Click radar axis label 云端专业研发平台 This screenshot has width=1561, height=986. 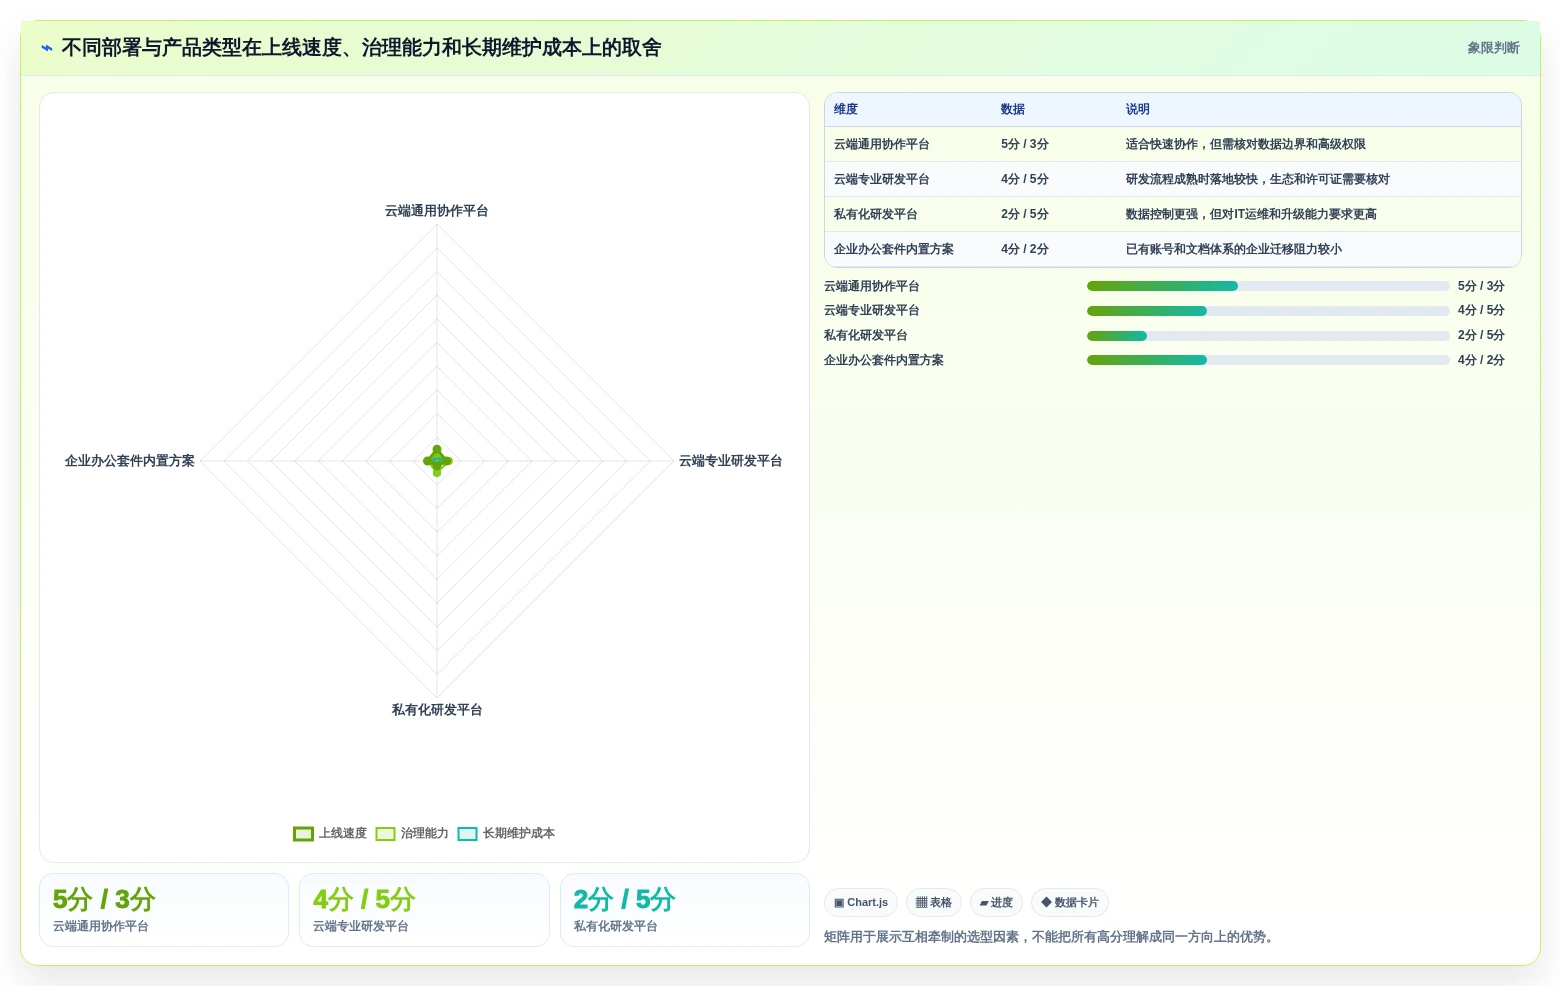tap(731, 461)
